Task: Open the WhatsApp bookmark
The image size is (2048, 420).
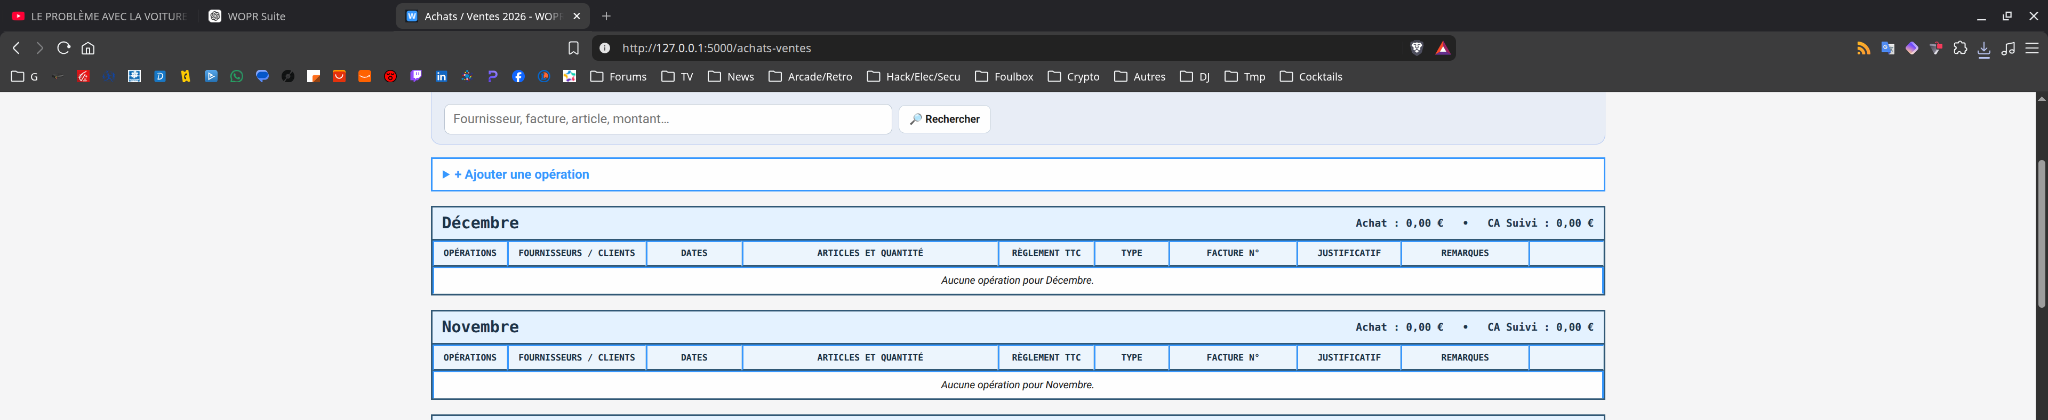Action: [x=237, y=76]
